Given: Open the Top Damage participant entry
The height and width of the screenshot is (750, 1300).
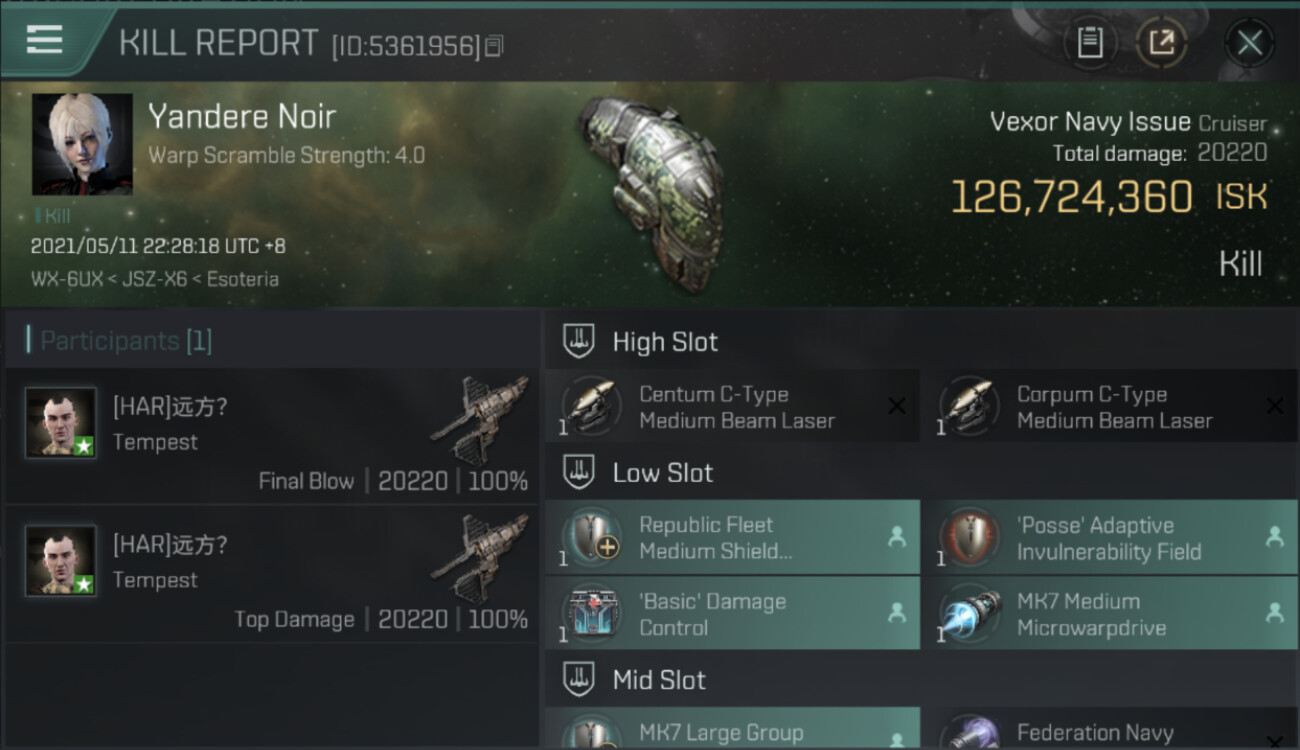Looking at the screenshot, I should (272, 574).
